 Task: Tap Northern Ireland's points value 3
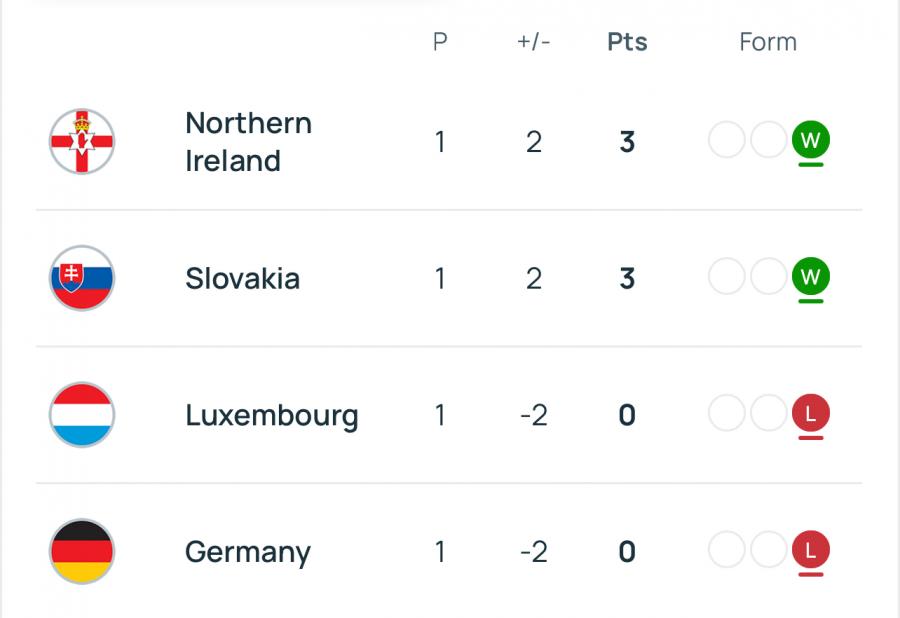[x=627, y=142]
